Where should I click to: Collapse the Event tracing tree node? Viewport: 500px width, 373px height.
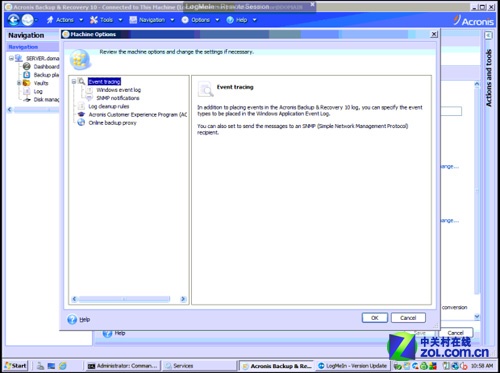coord(74,82)
